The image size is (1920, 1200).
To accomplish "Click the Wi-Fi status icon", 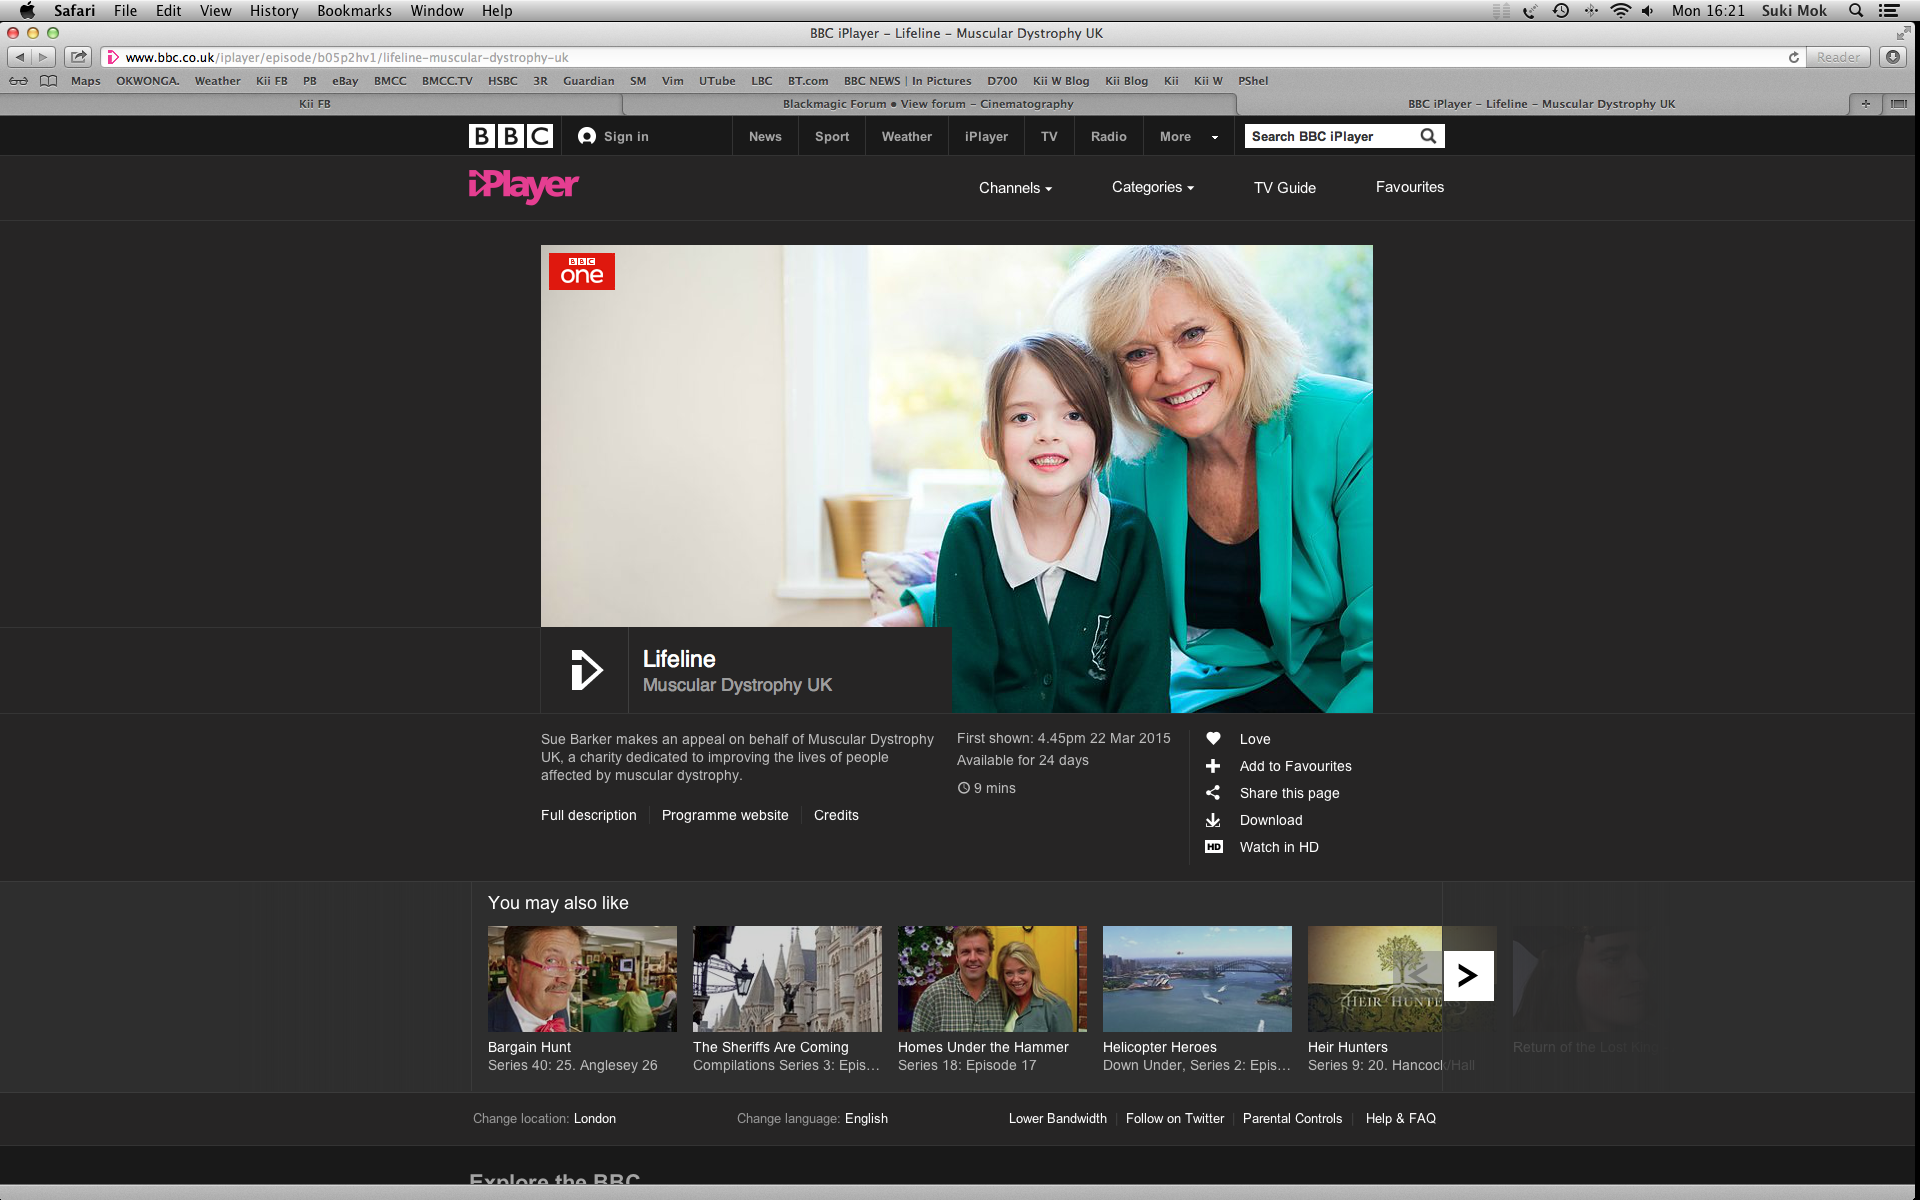I will [x=1621, y=11].
